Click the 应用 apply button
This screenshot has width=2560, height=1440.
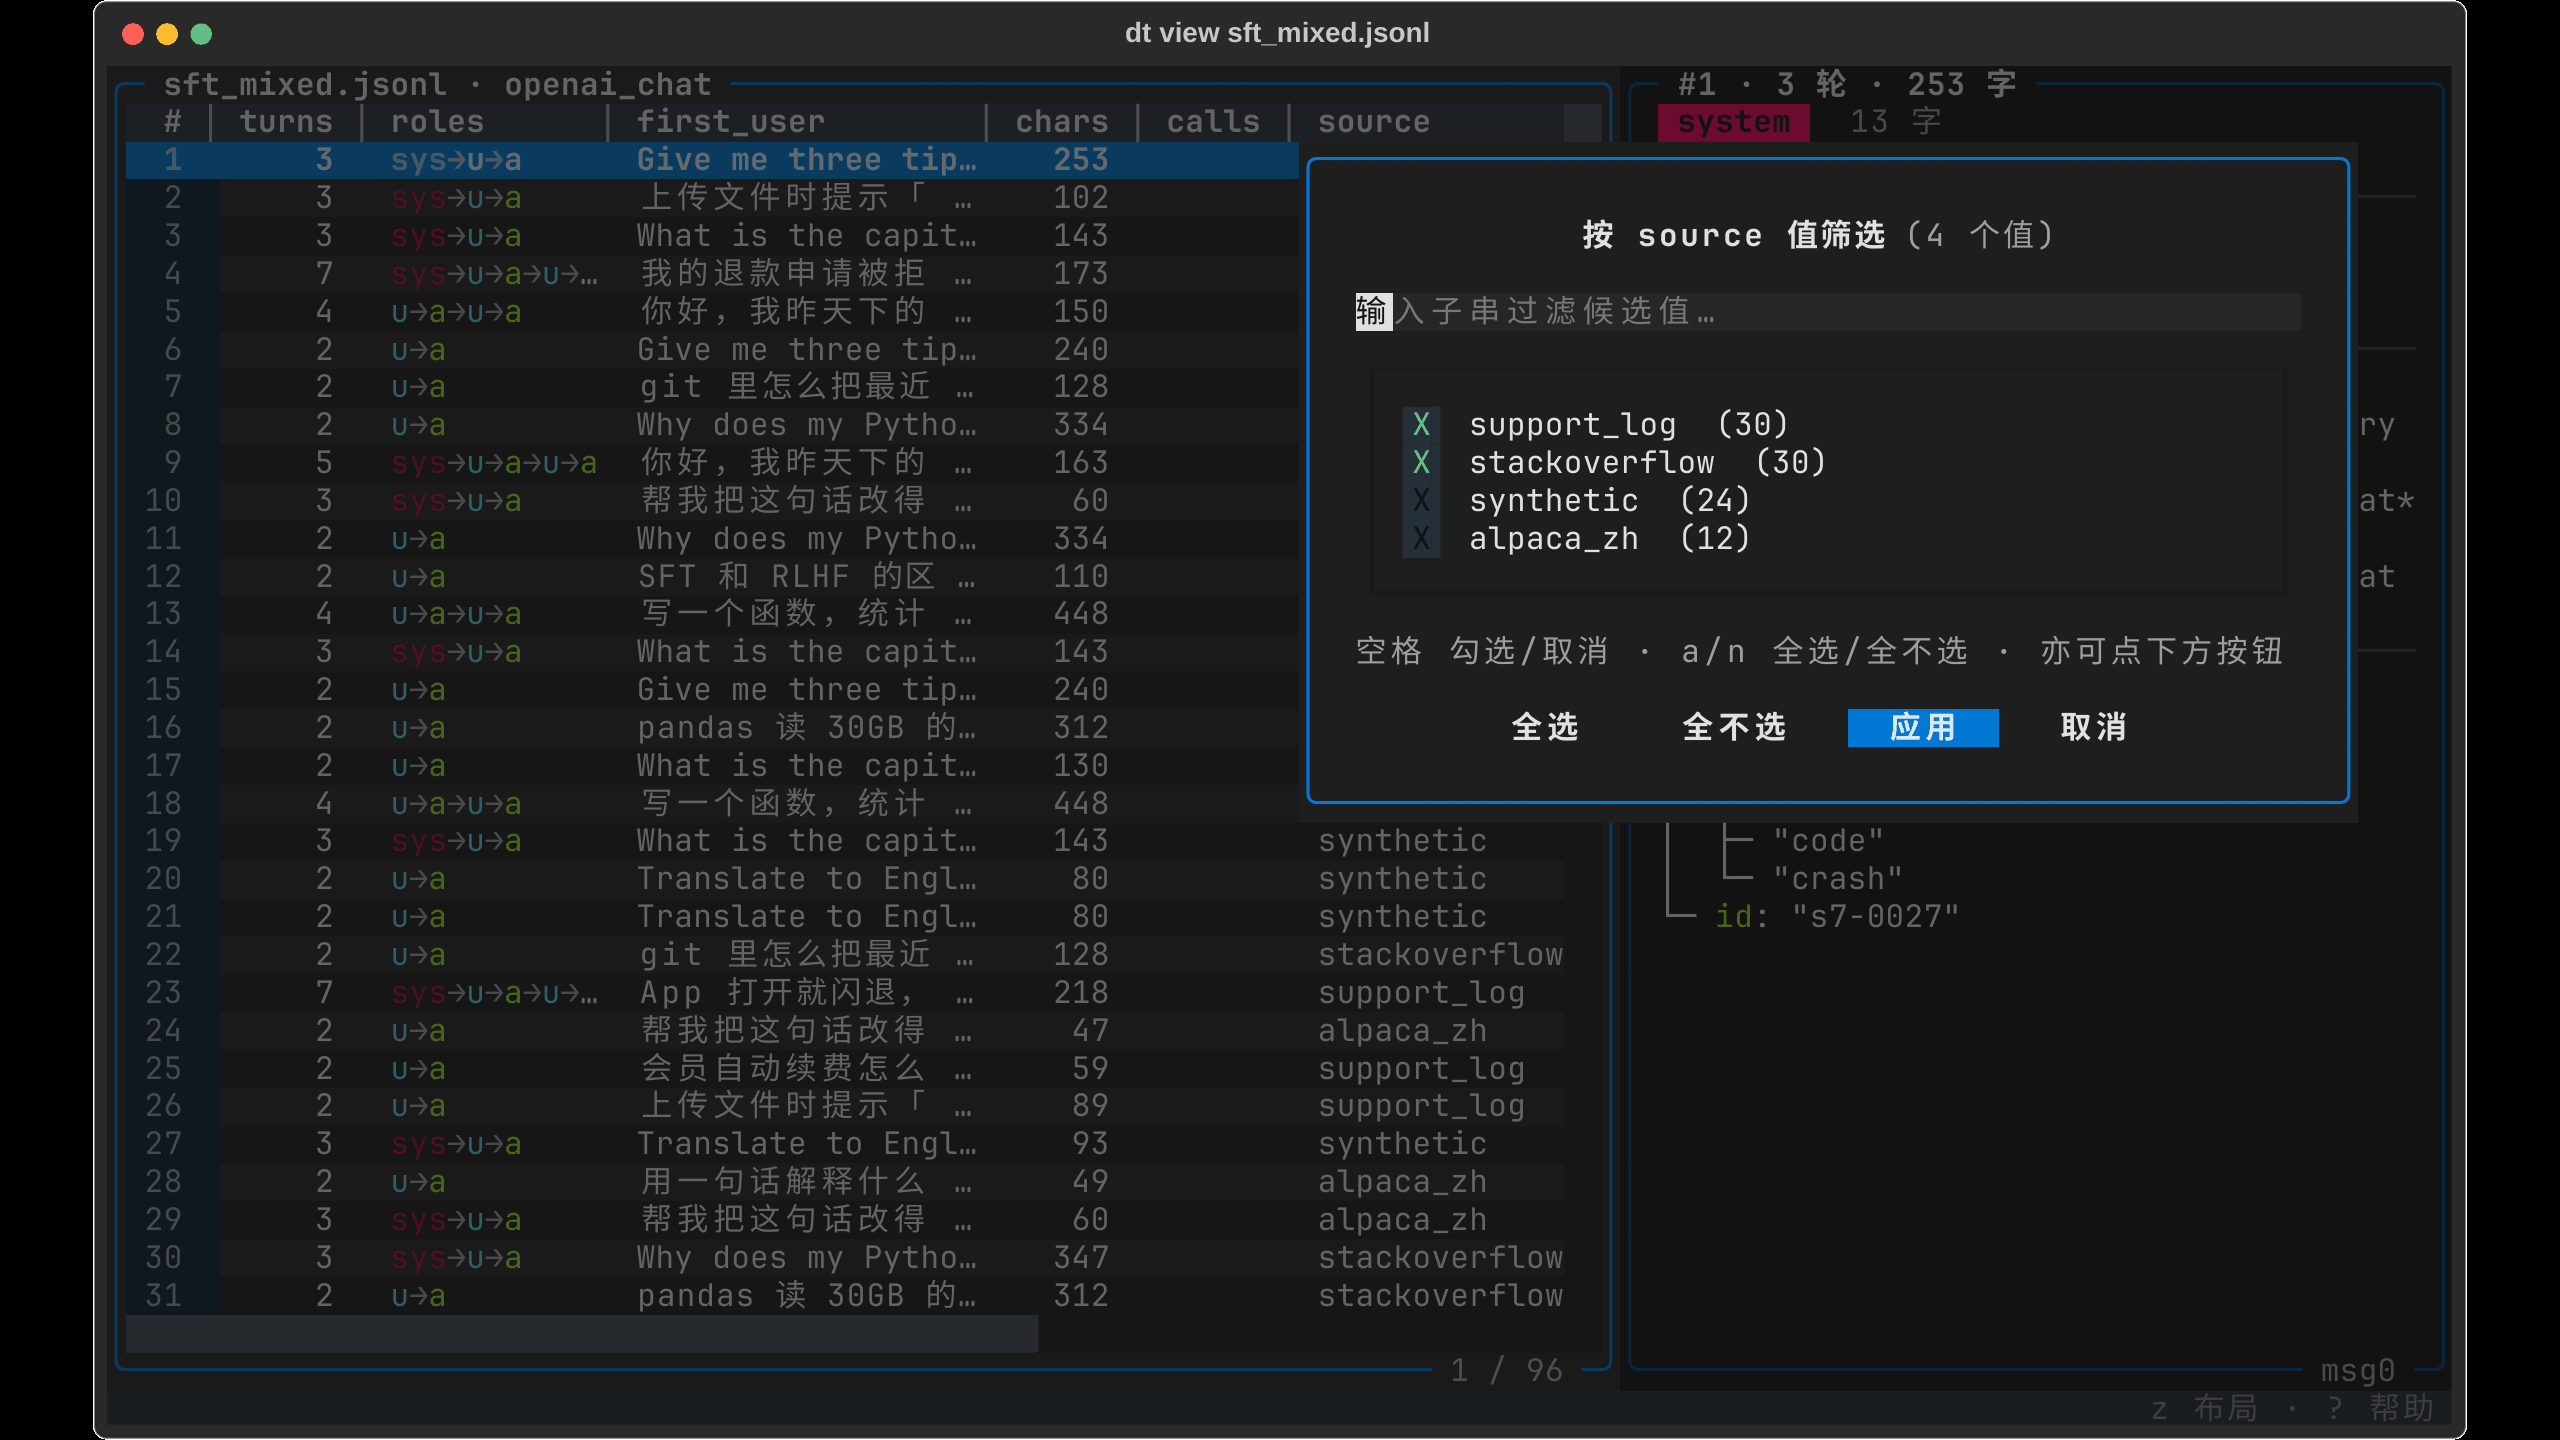(x=1922, y=727)
